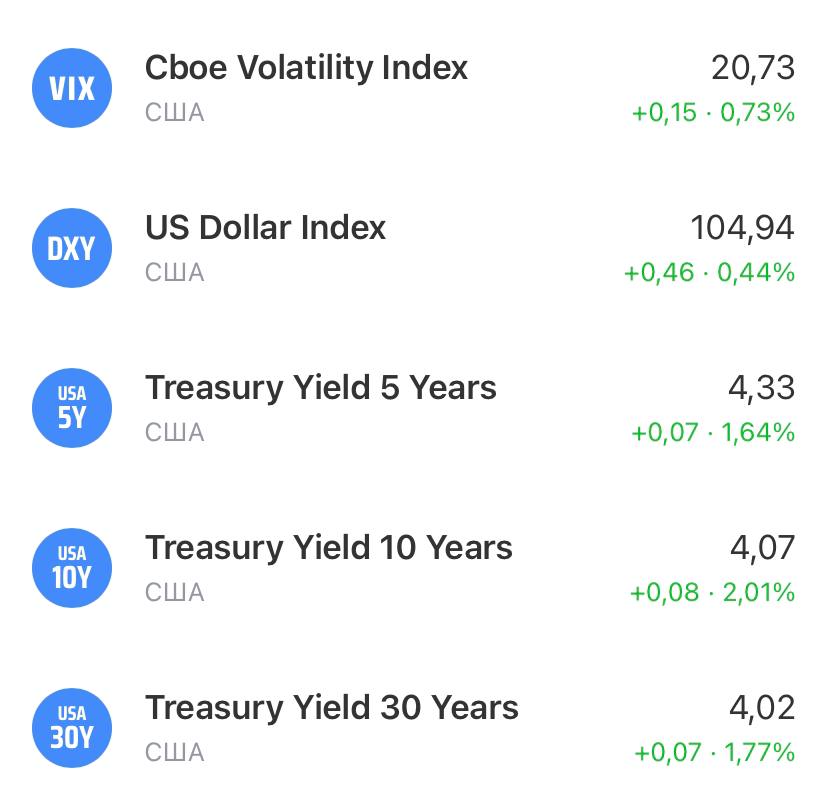Open Treasury Yield 5 Years entry
The image size is (828, 808).
320,388
